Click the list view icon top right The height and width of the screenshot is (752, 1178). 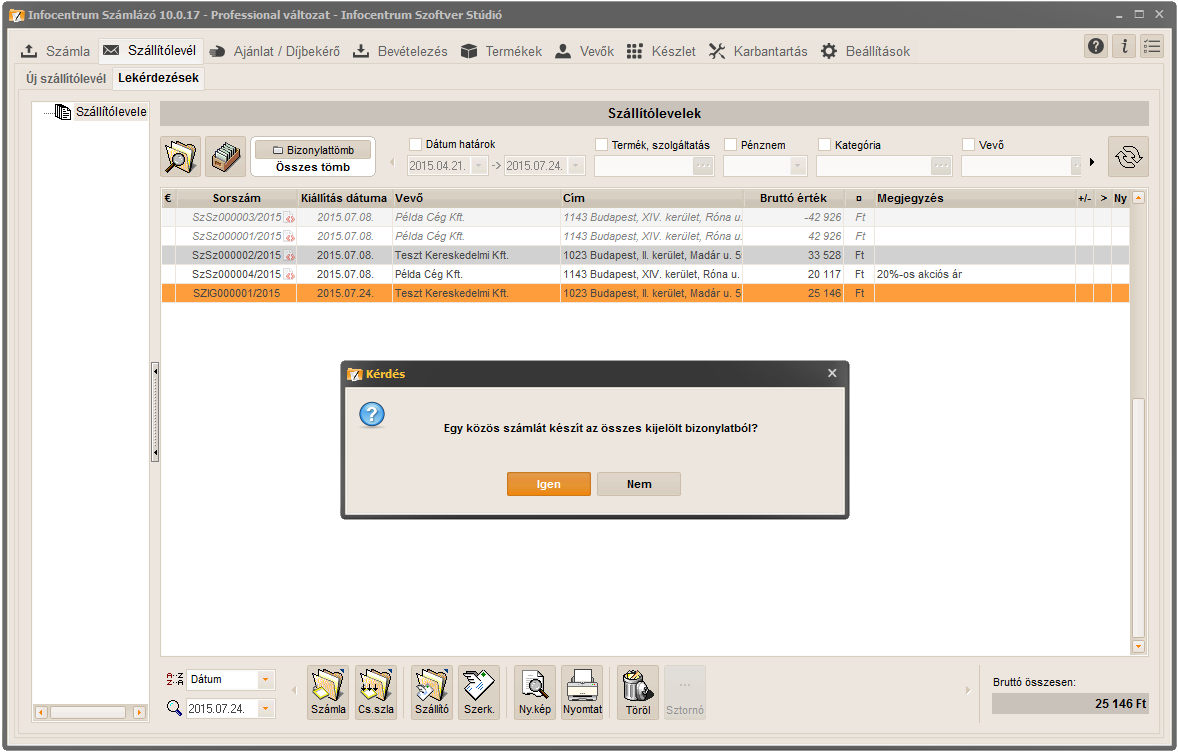click(1152, 47)
